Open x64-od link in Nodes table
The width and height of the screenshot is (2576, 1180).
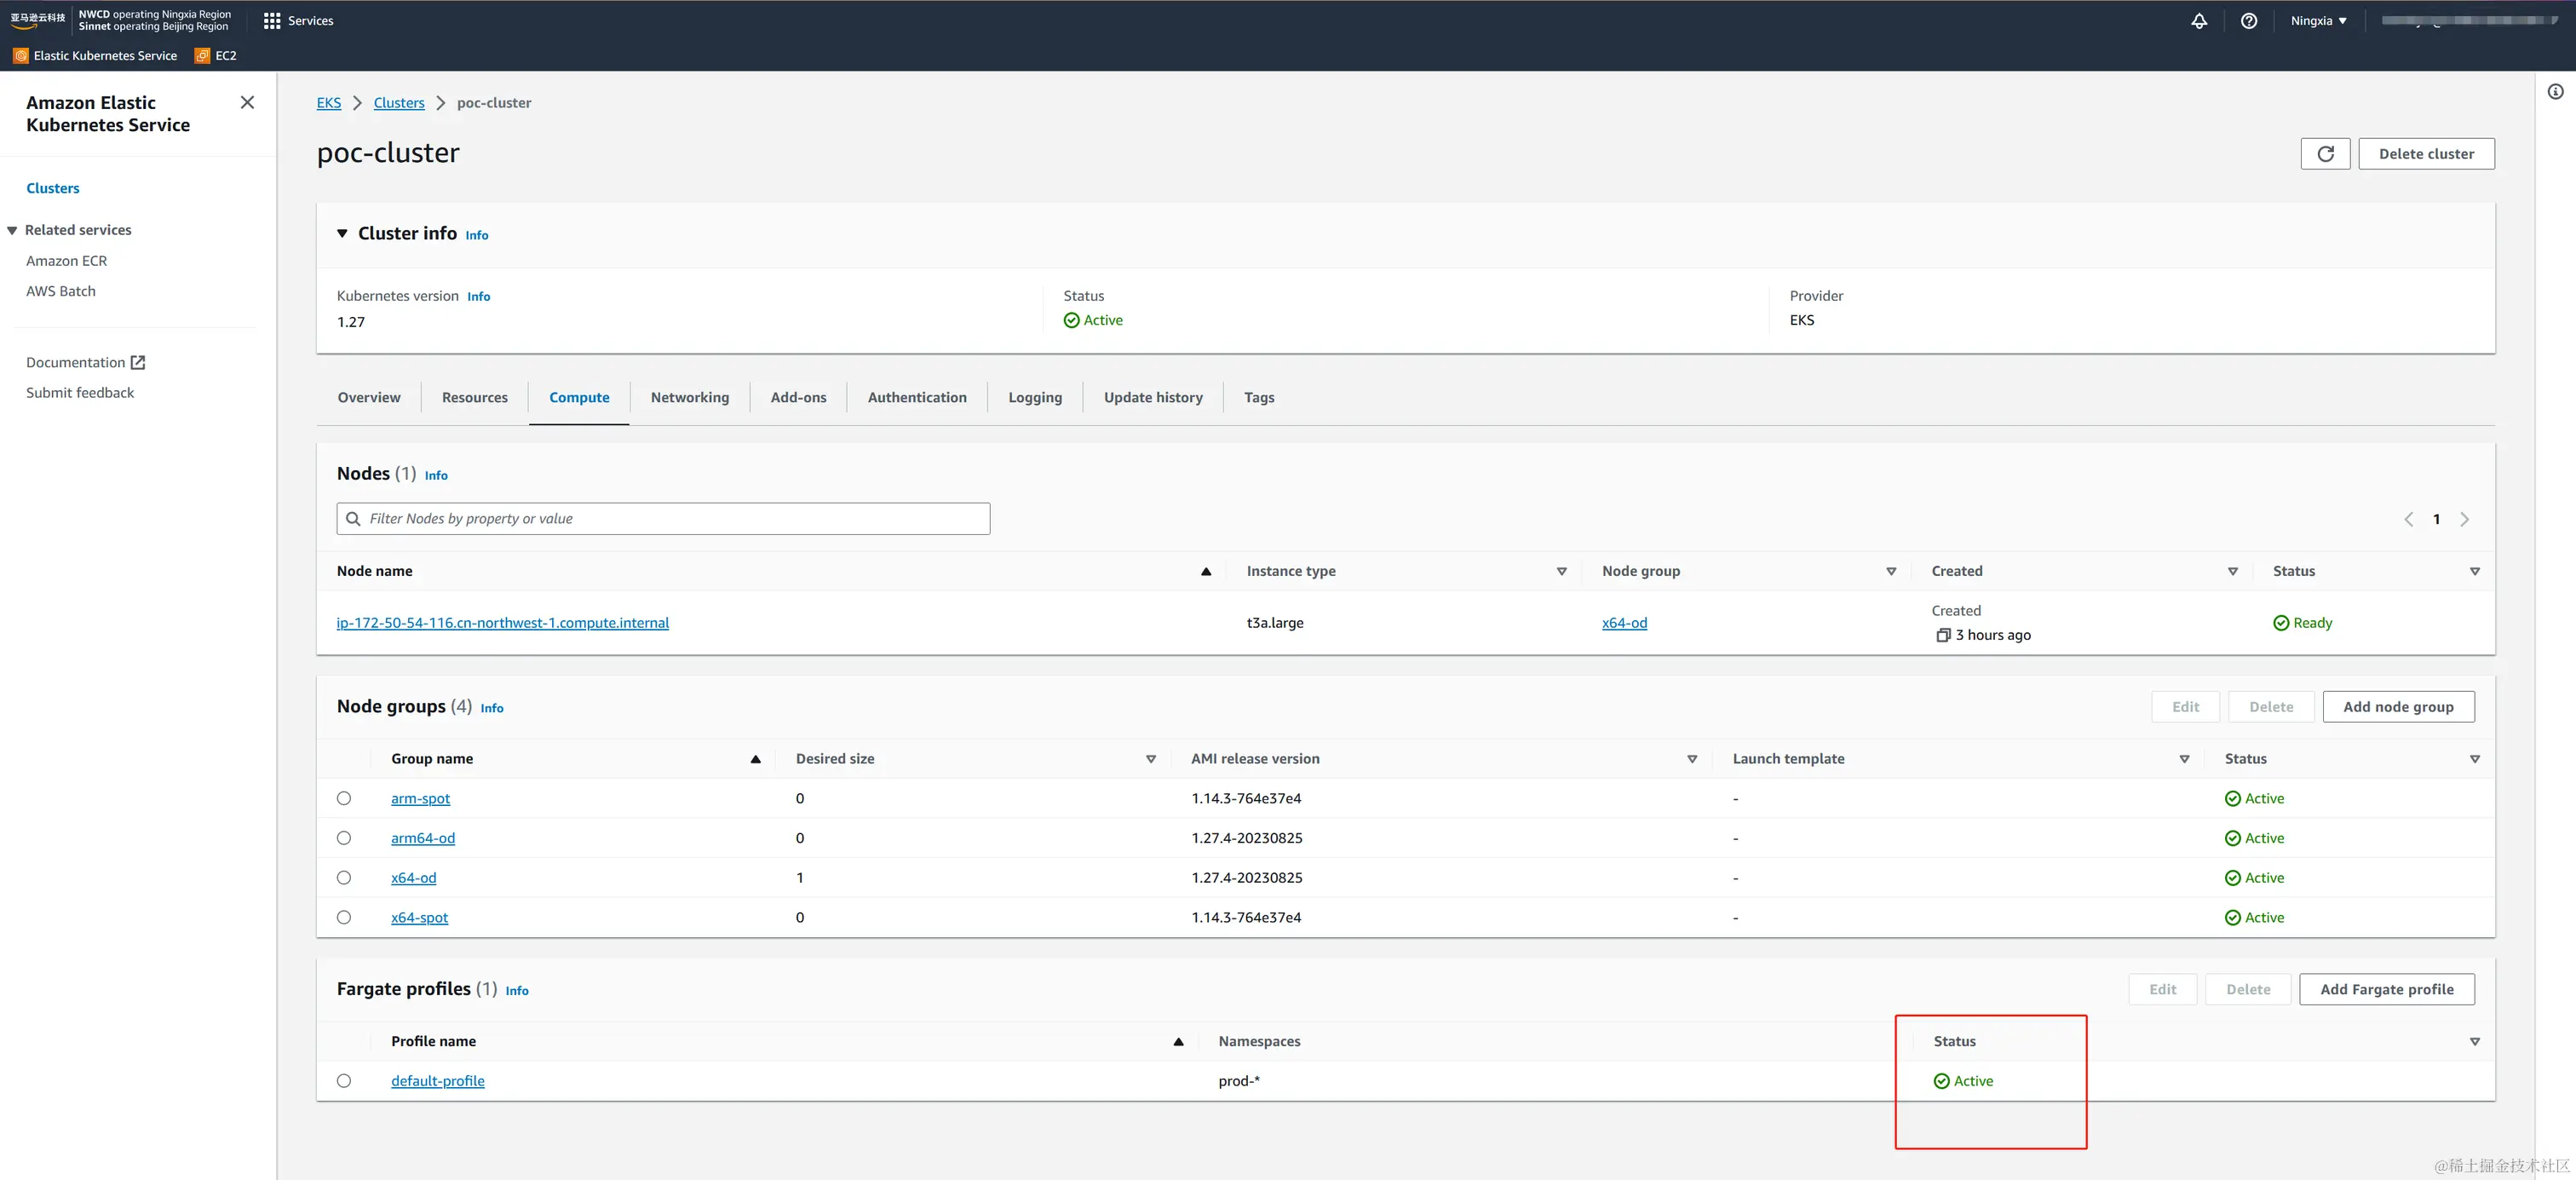coord(1624,623)
